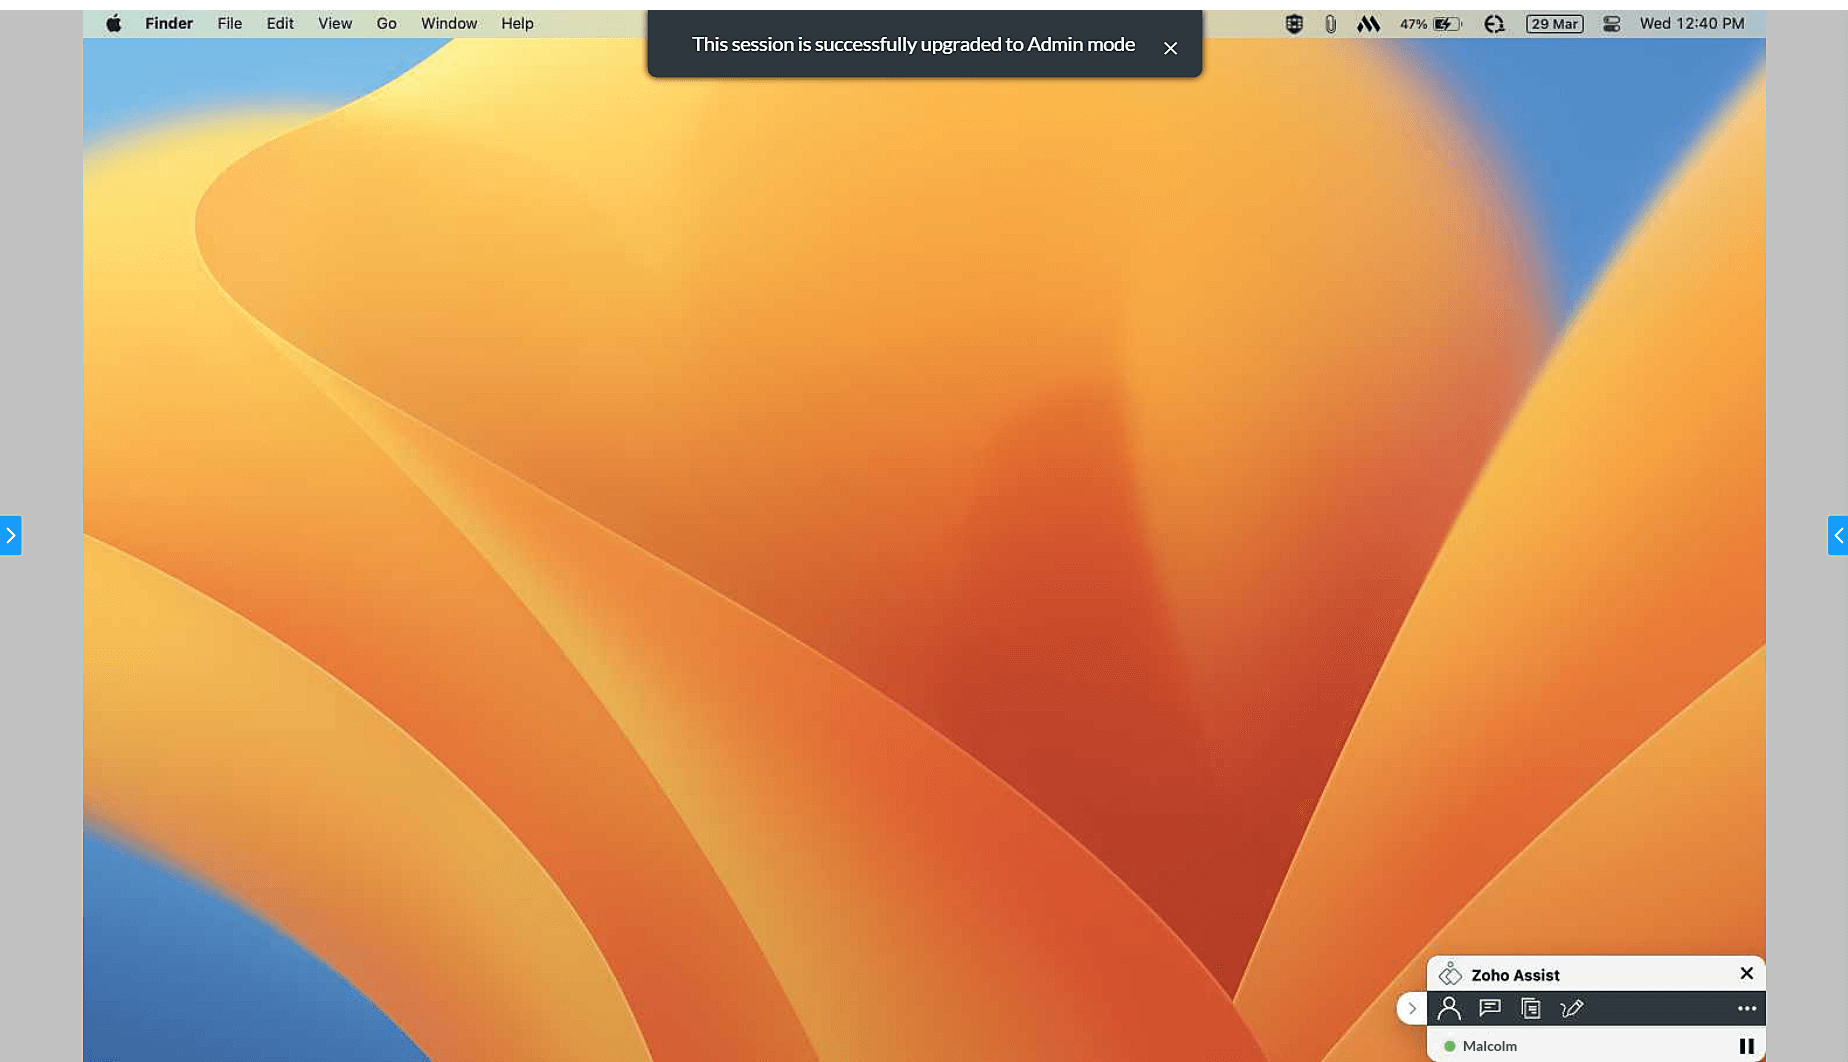Expand the left side panel chevron
The width and height of the screenshot is (1848, 1062).
click(x=8, y=535)
